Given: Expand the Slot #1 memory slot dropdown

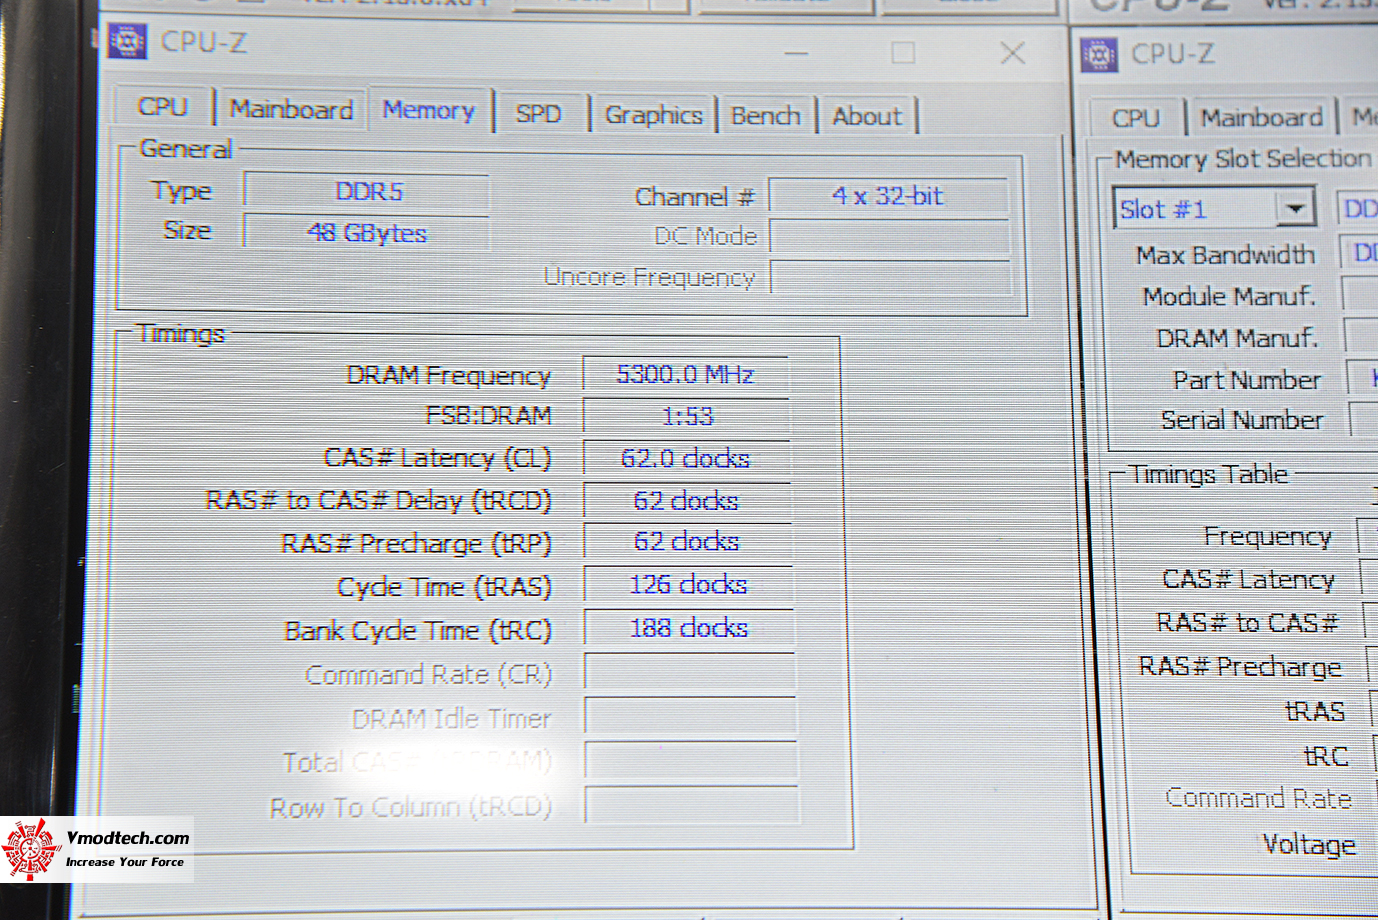Looking at the screenshot, I should click(1295, 209).
